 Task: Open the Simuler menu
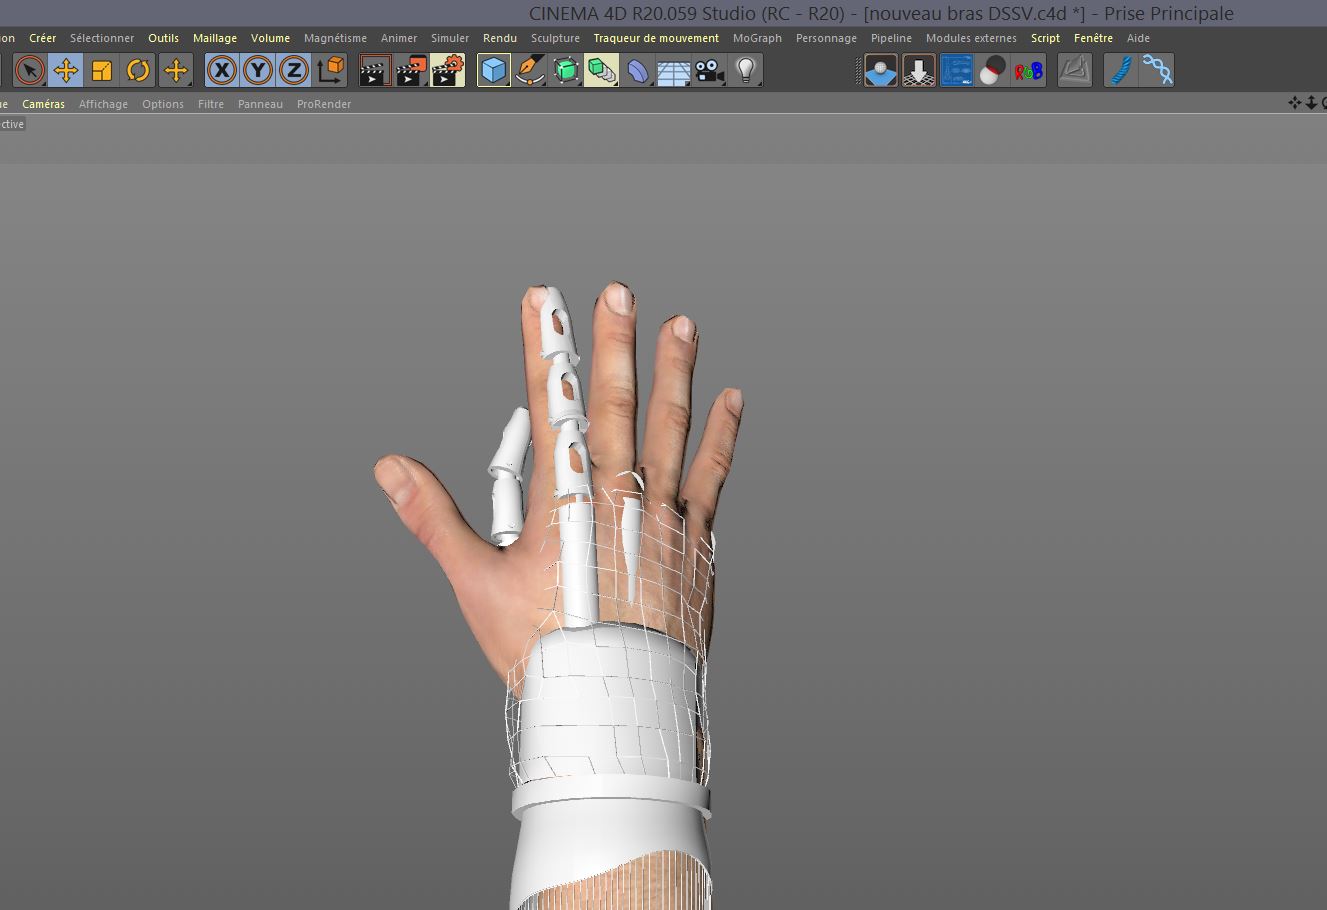(450, 38)
